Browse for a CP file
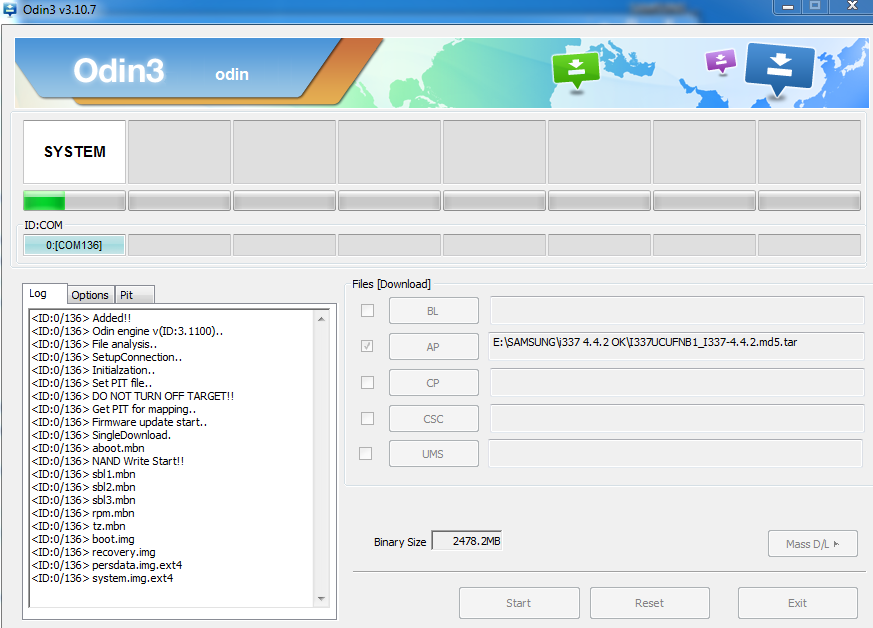Image resolution: width=873 pixels, height=628 pixels. [434, 383]
